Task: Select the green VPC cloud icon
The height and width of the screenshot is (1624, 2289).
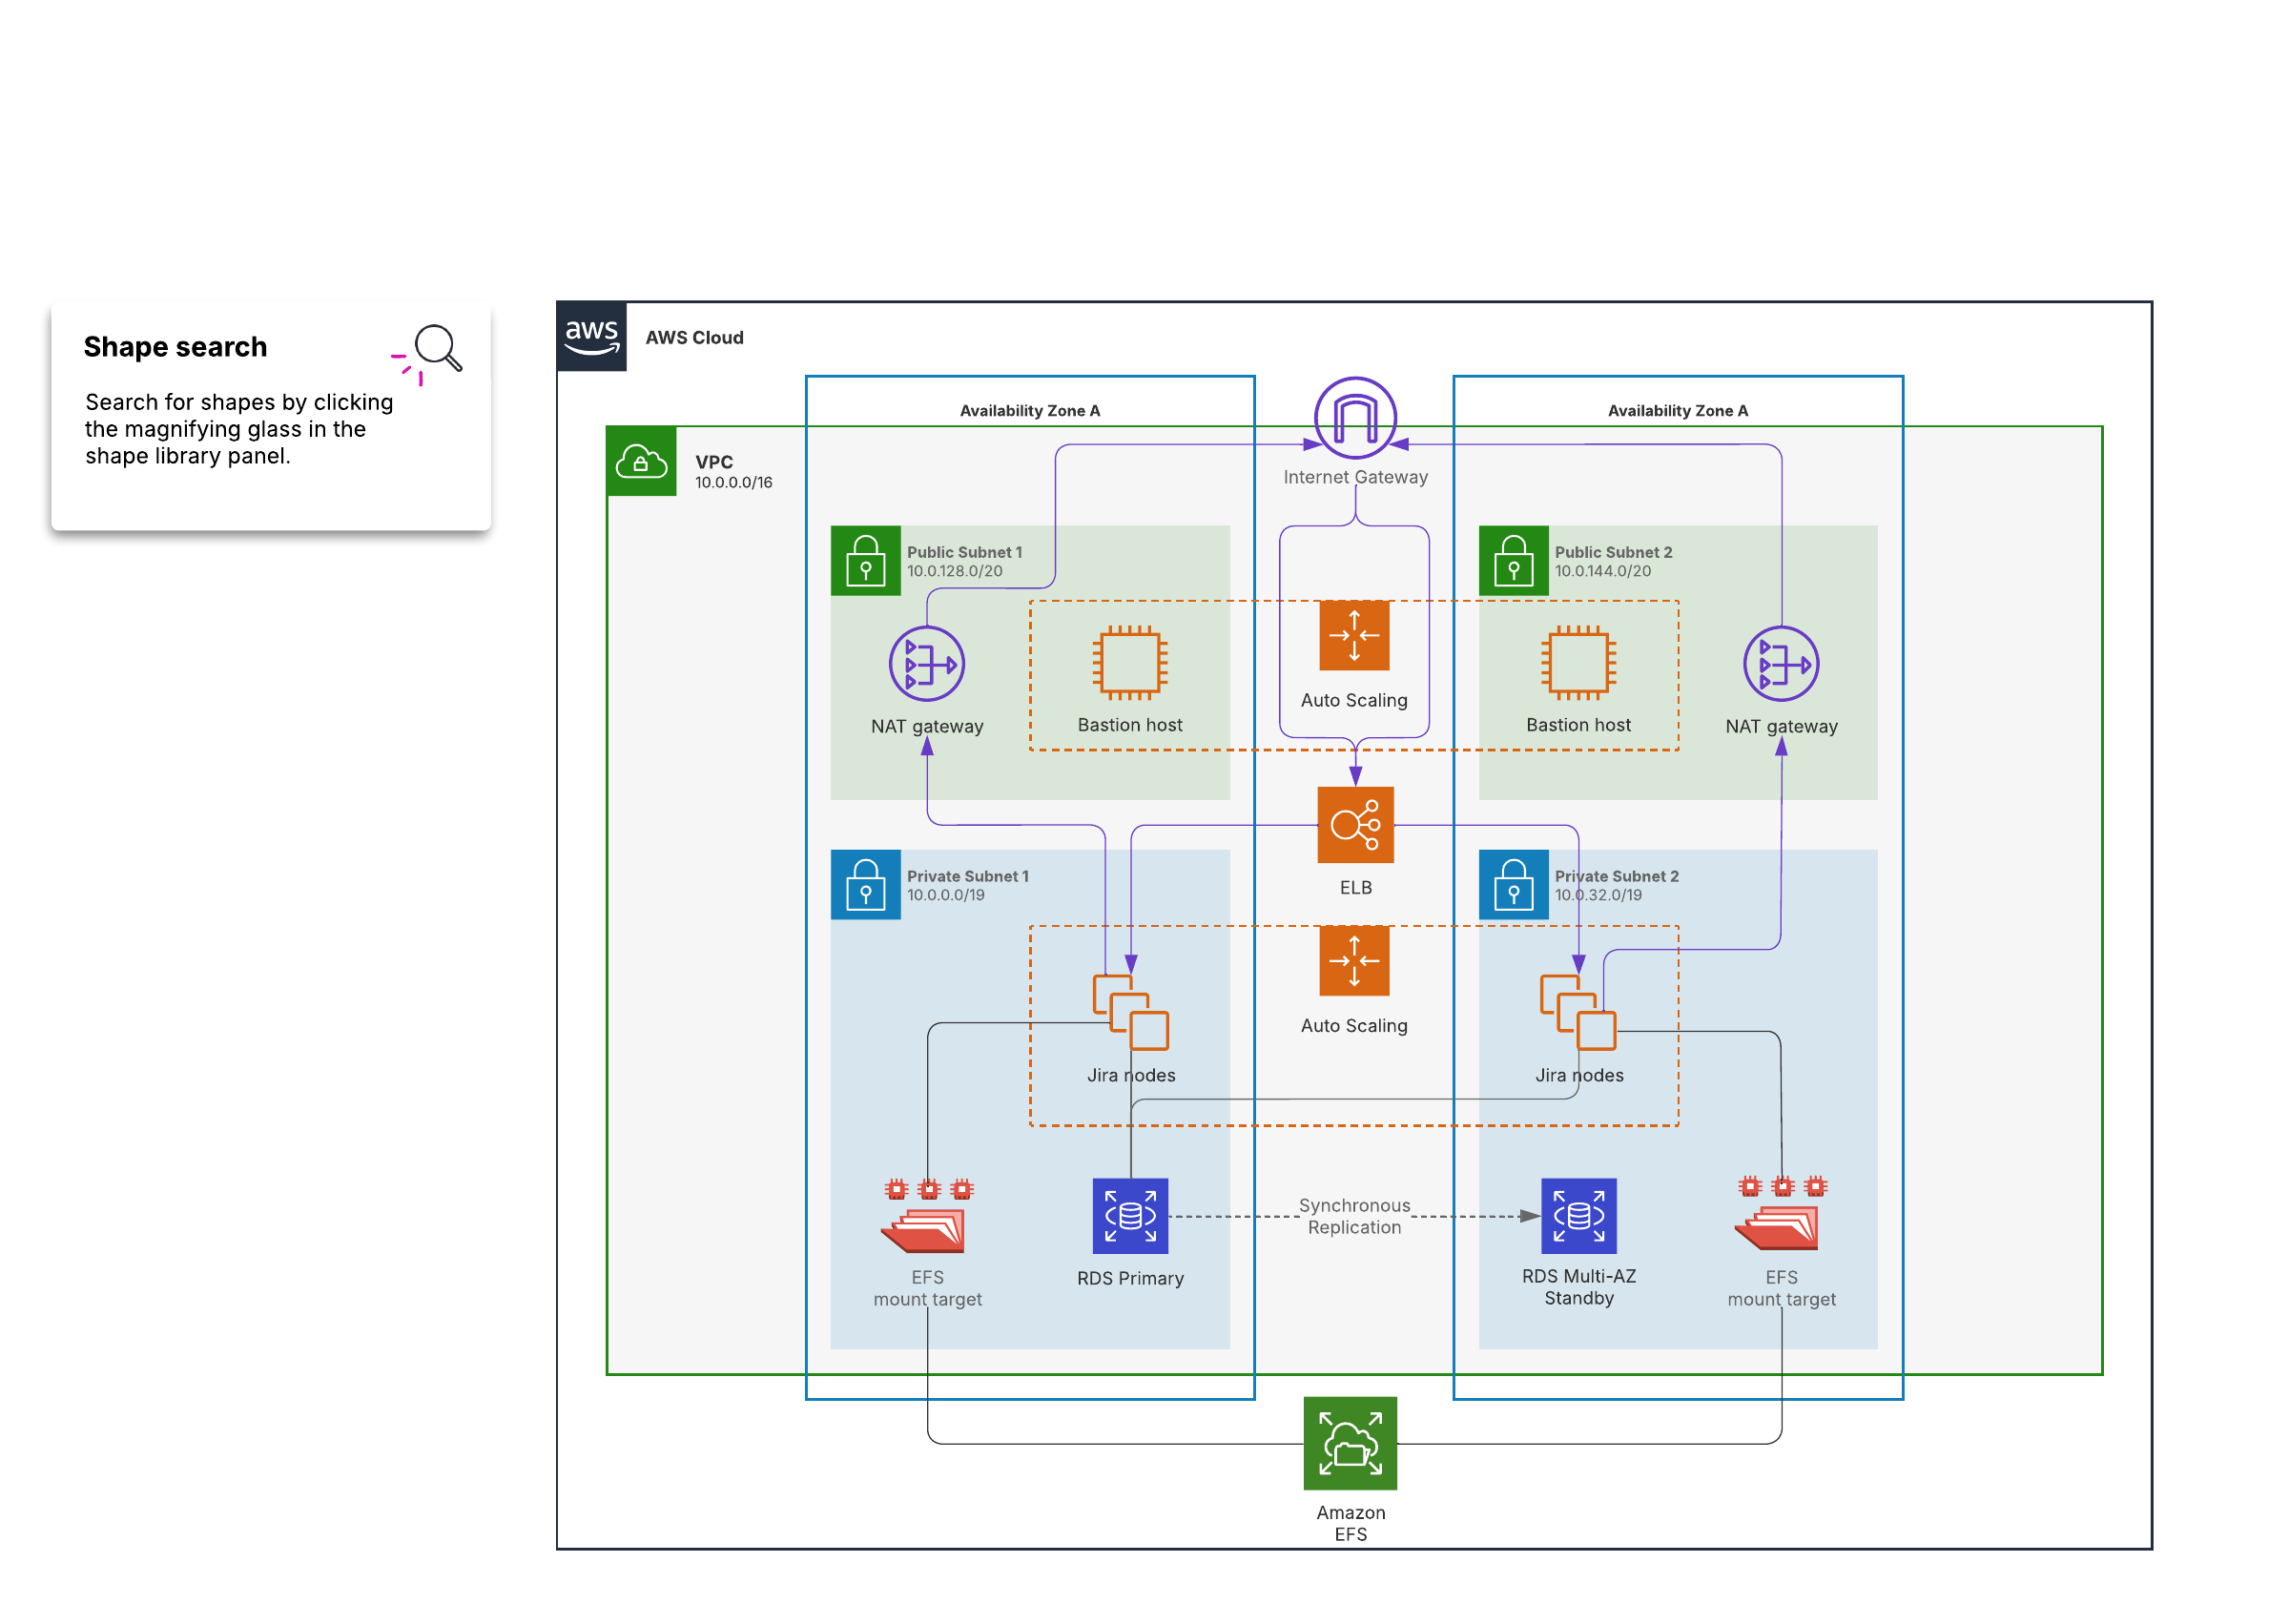Action: point(641,462)
